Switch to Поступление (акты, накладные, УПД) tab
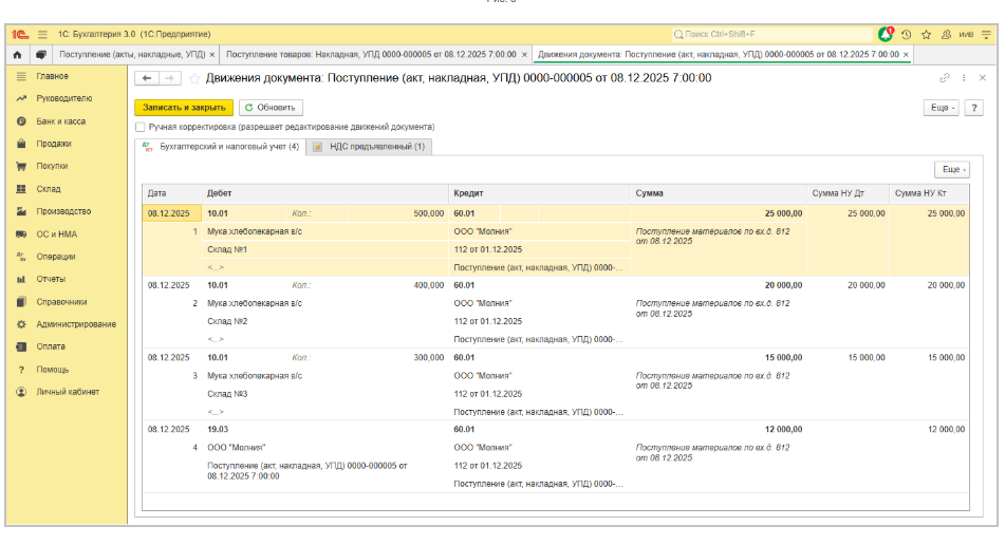 [x=132, y=55]
